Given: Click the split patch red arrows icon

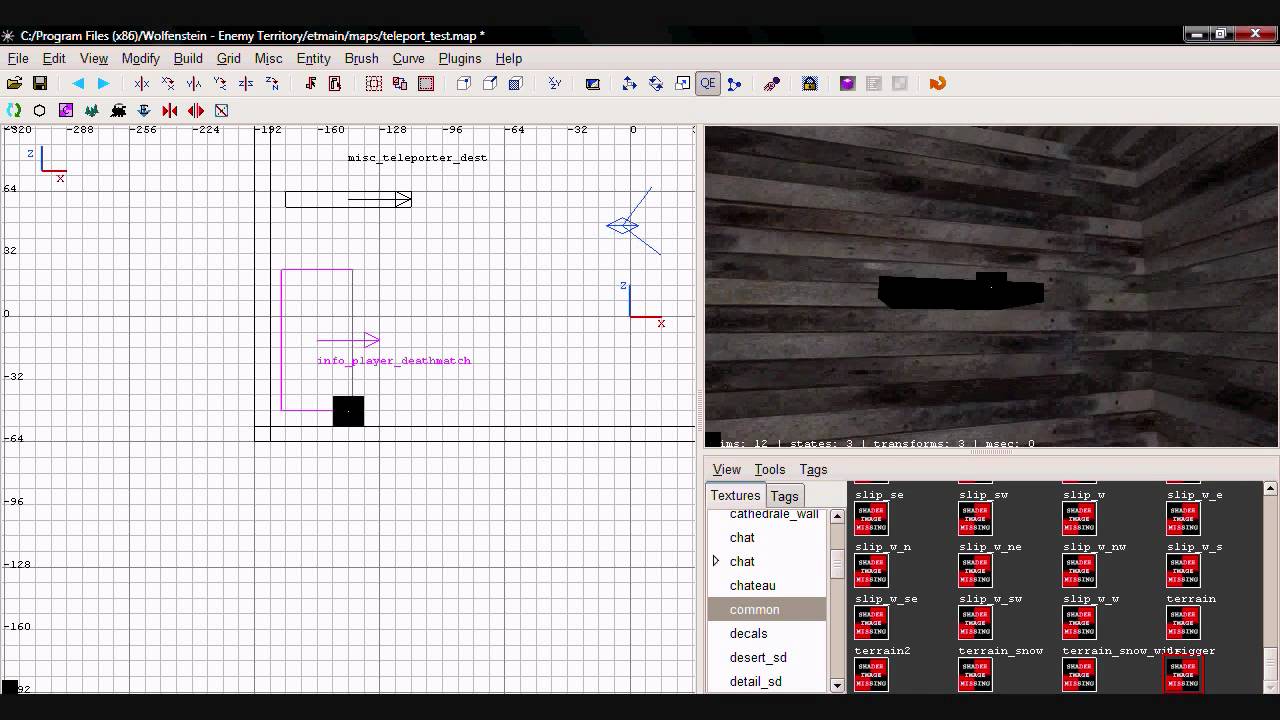Looking at the screenshot, I should point(196,110).
